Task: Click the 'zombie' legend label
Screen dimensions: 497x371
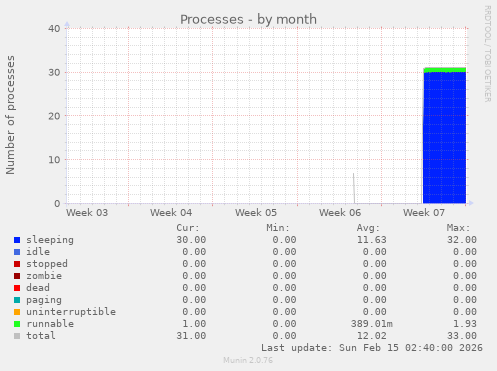Action: click(x=44, y=276)
